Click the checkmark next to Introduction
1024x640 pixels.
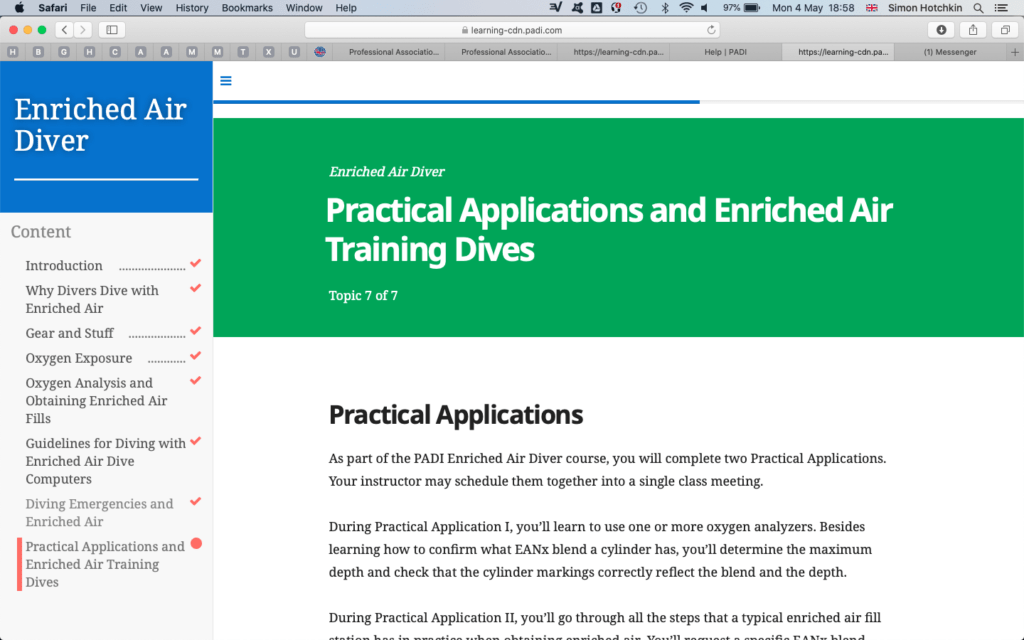(195, 263)
